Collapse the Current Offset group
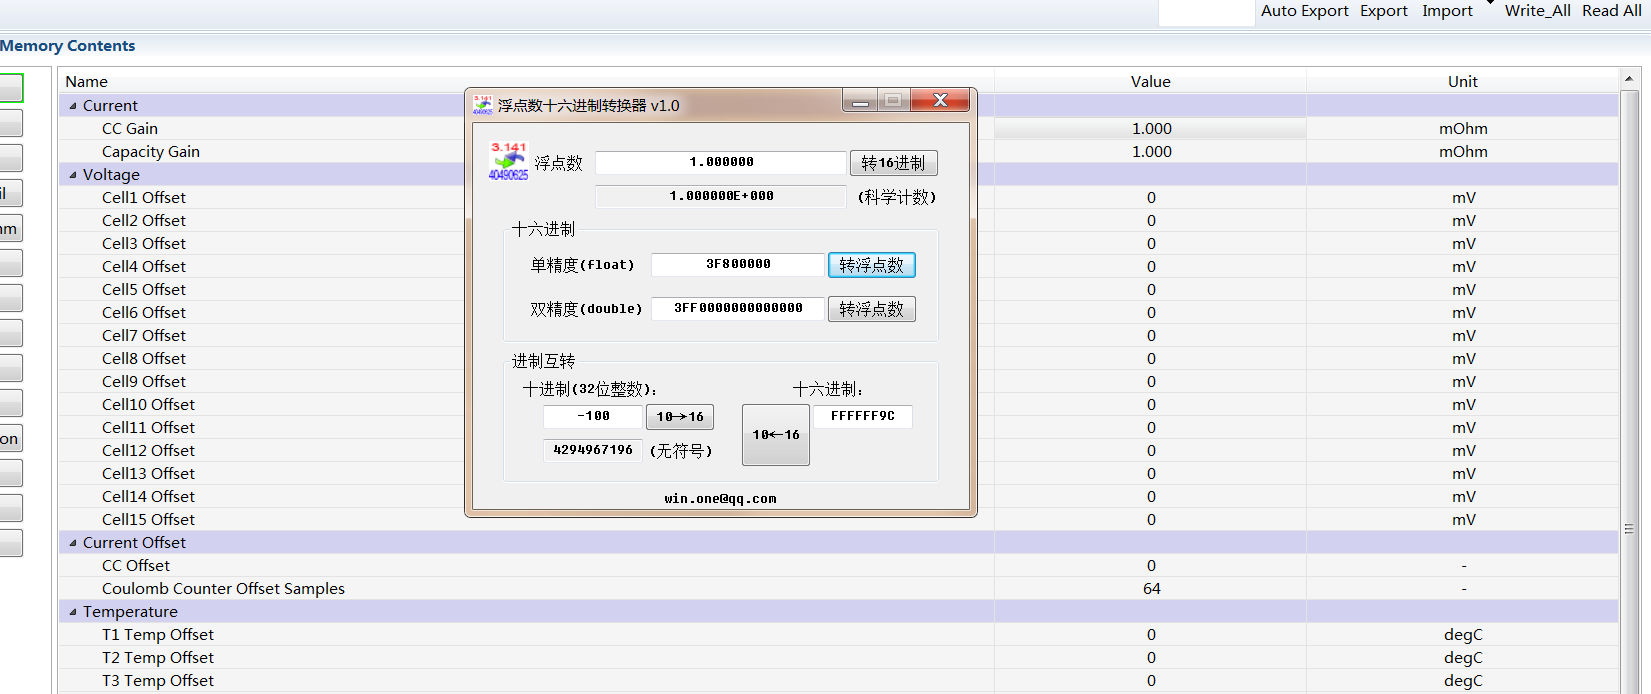 coord(73,543)
